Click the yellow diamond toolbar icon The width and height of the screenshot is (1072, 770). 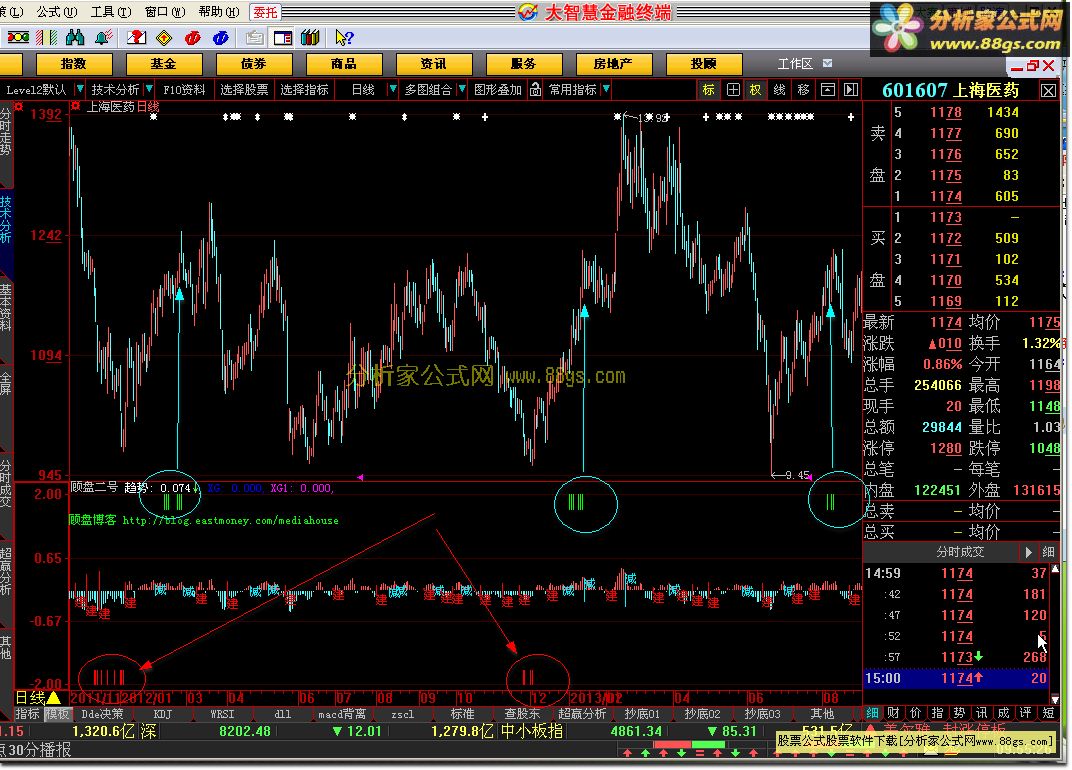click(x=164, y=38)
